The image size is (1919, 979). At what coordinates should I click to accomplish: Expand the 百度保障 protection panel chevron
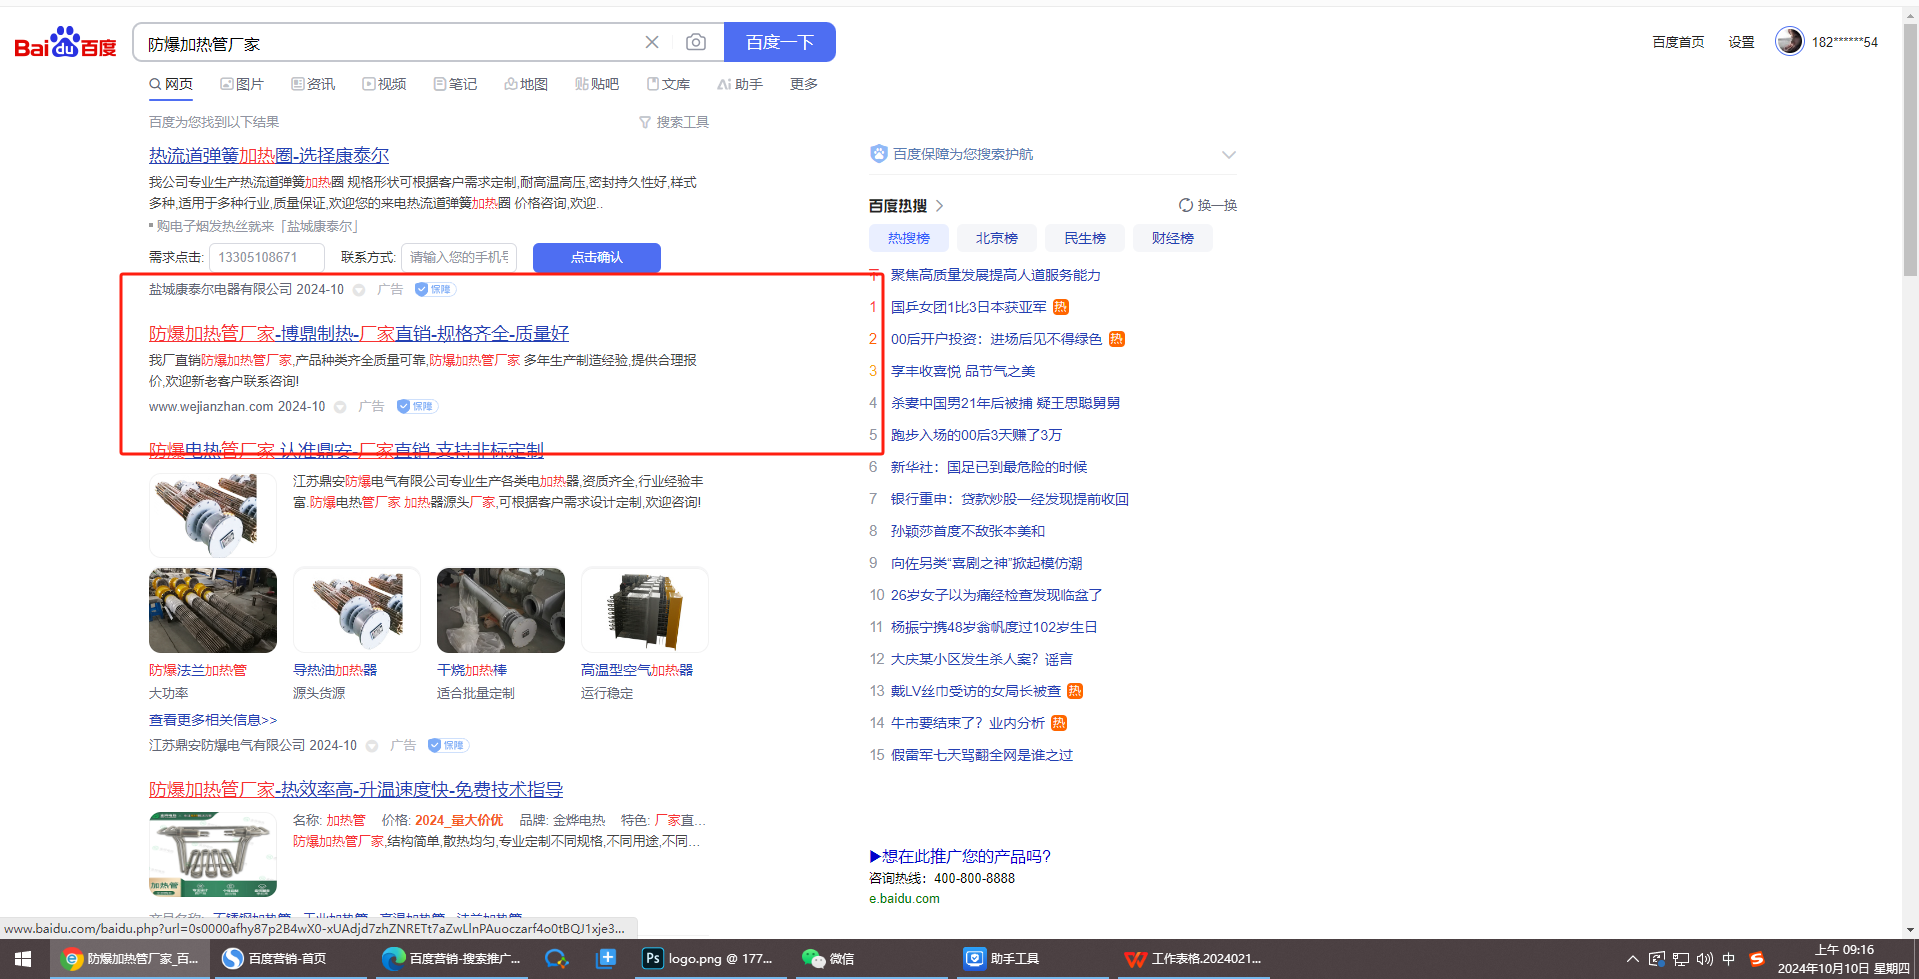(x=1229, y=155)
